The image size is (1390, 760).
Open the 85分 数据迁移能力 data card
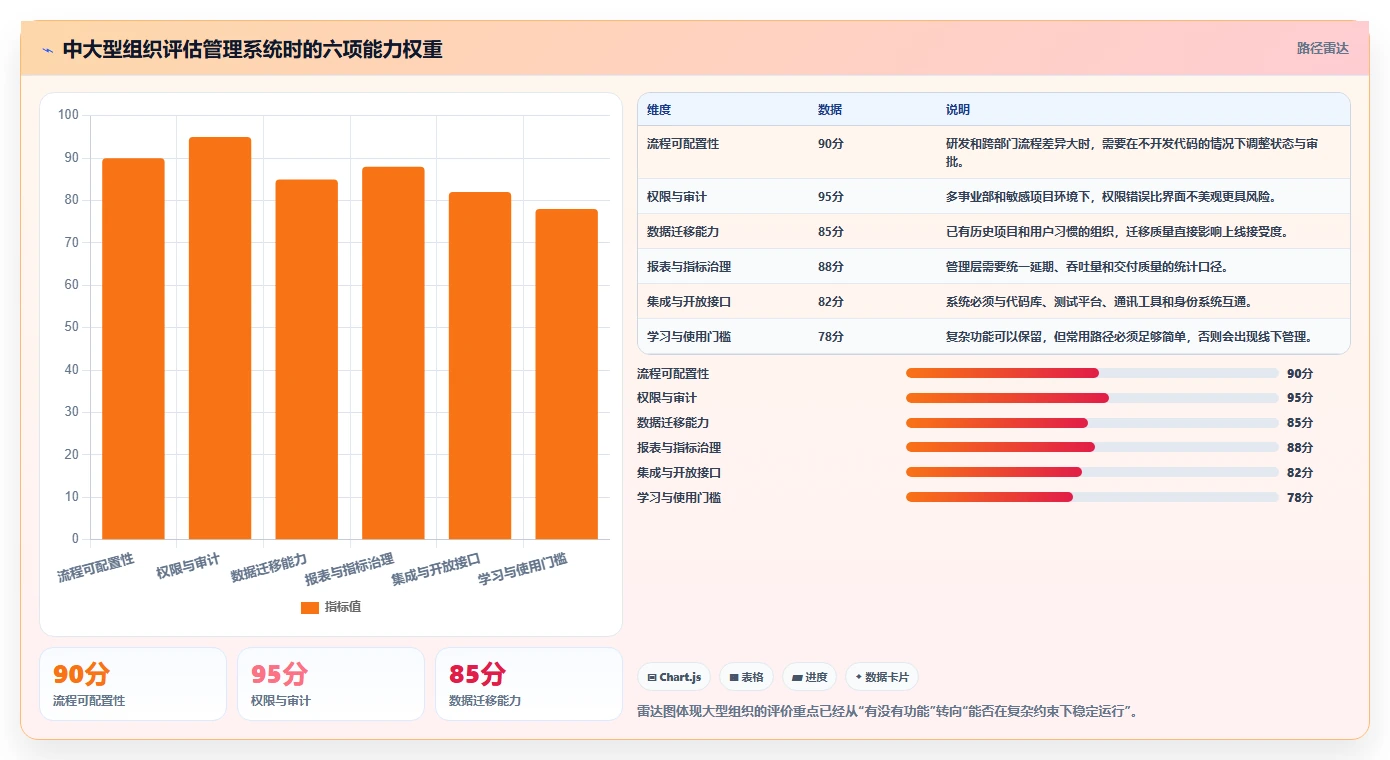pyautogui.click(x=529, y=684)
